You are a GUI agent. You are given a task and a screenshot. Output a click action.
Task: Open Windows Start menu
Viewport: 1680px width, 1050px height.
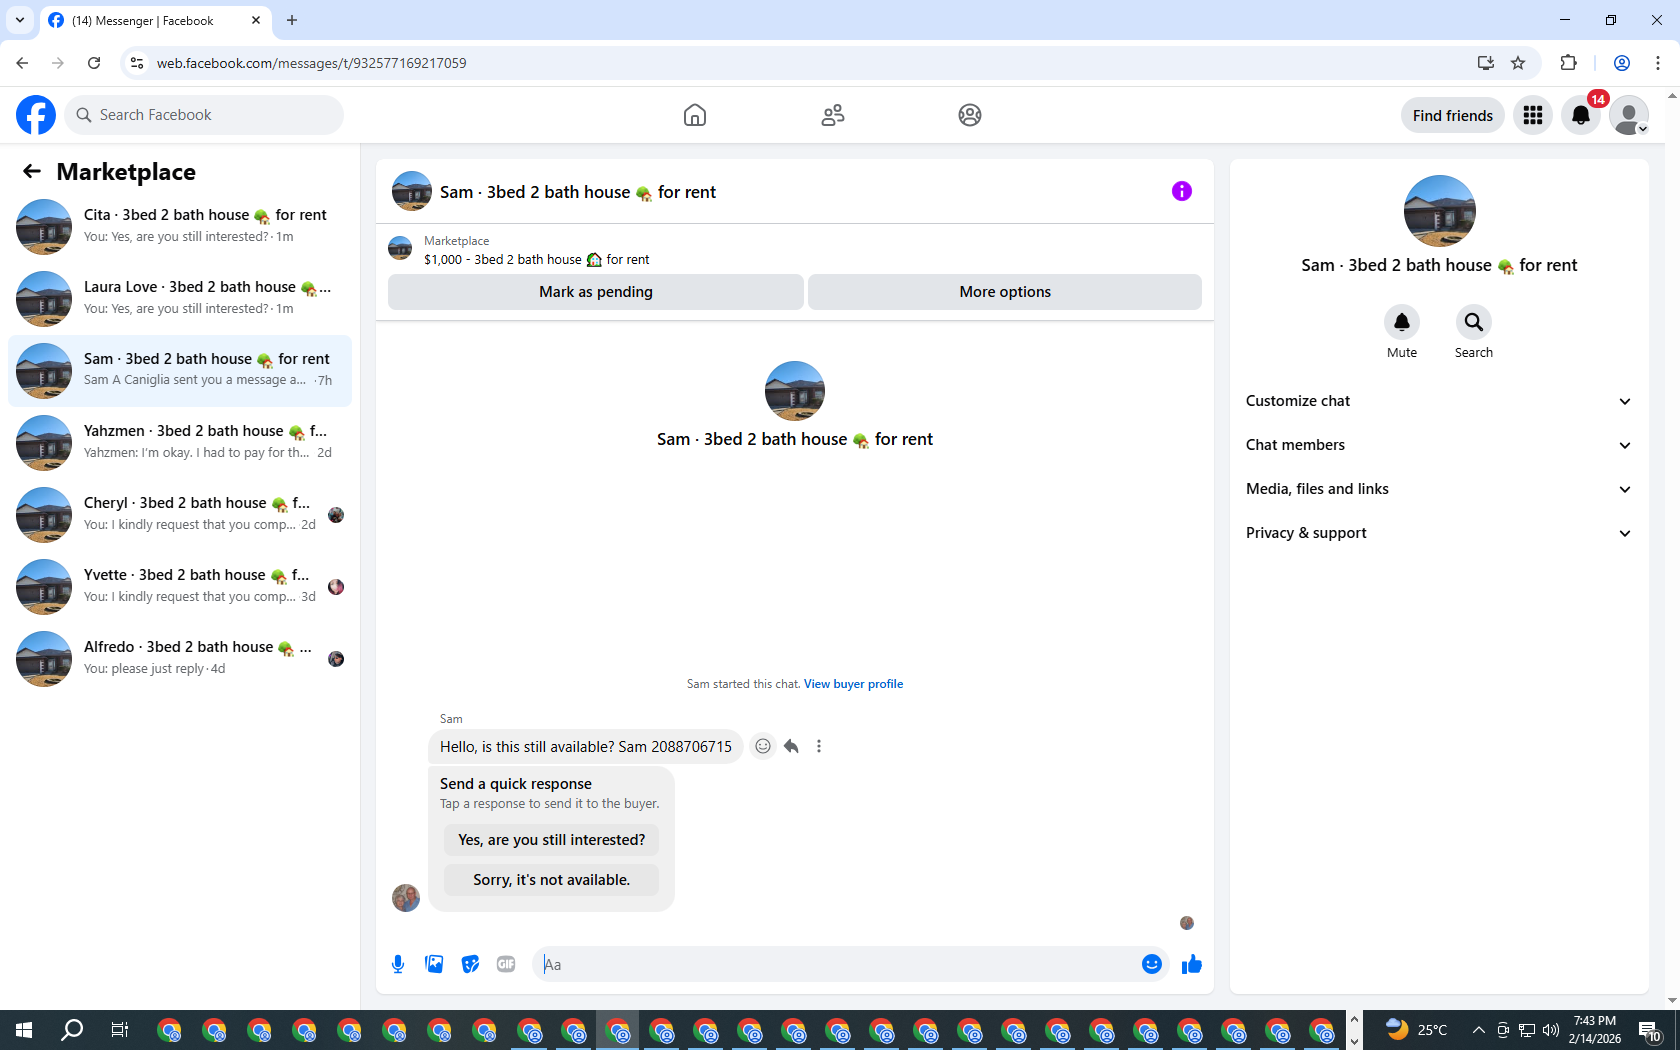(24, 1030)
